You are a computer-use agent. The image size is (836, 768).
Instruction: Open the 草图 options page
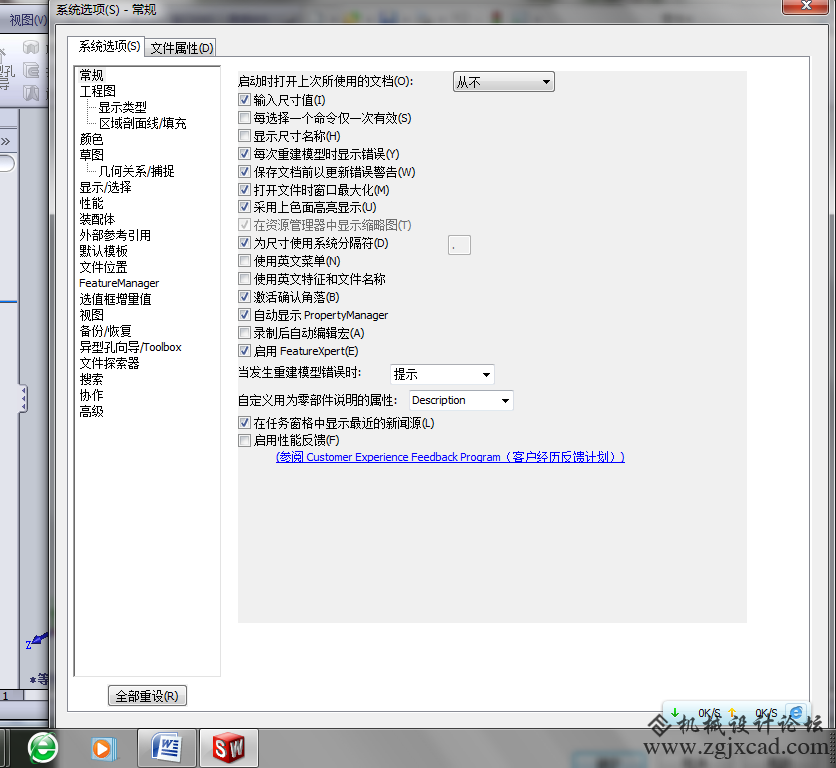click(x=91, y=155)
